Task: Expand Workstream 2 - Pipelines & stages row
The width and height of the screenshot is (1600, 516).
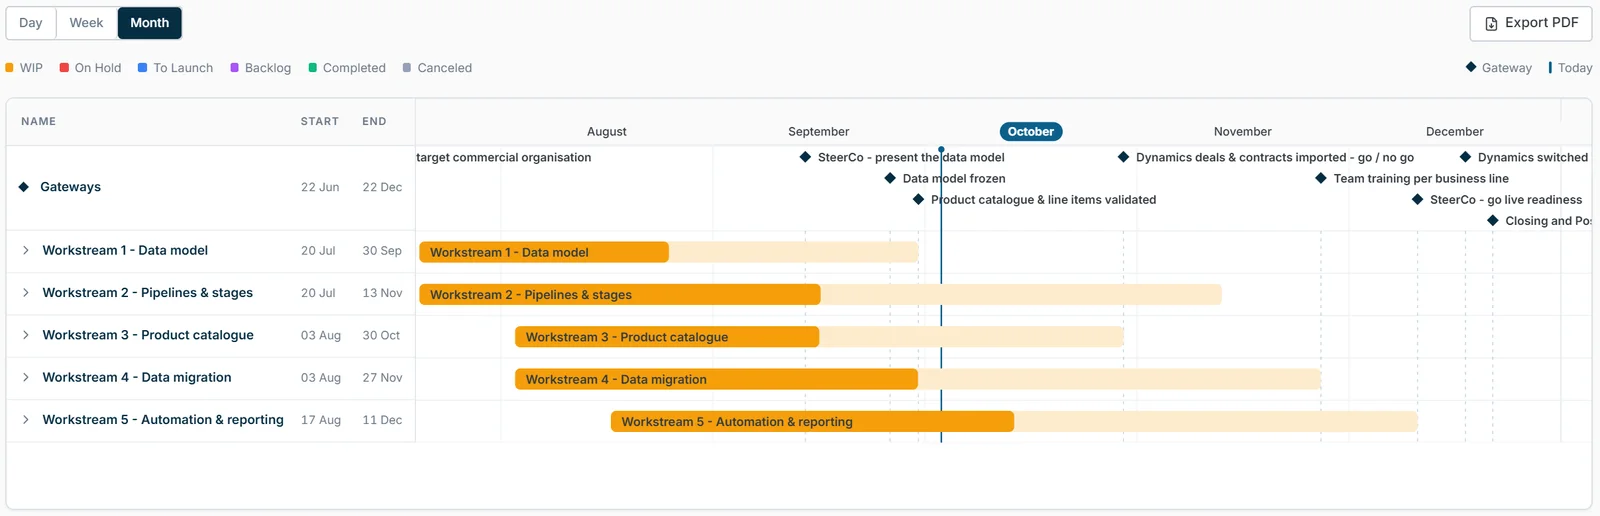Action: (x=26, y=293)
